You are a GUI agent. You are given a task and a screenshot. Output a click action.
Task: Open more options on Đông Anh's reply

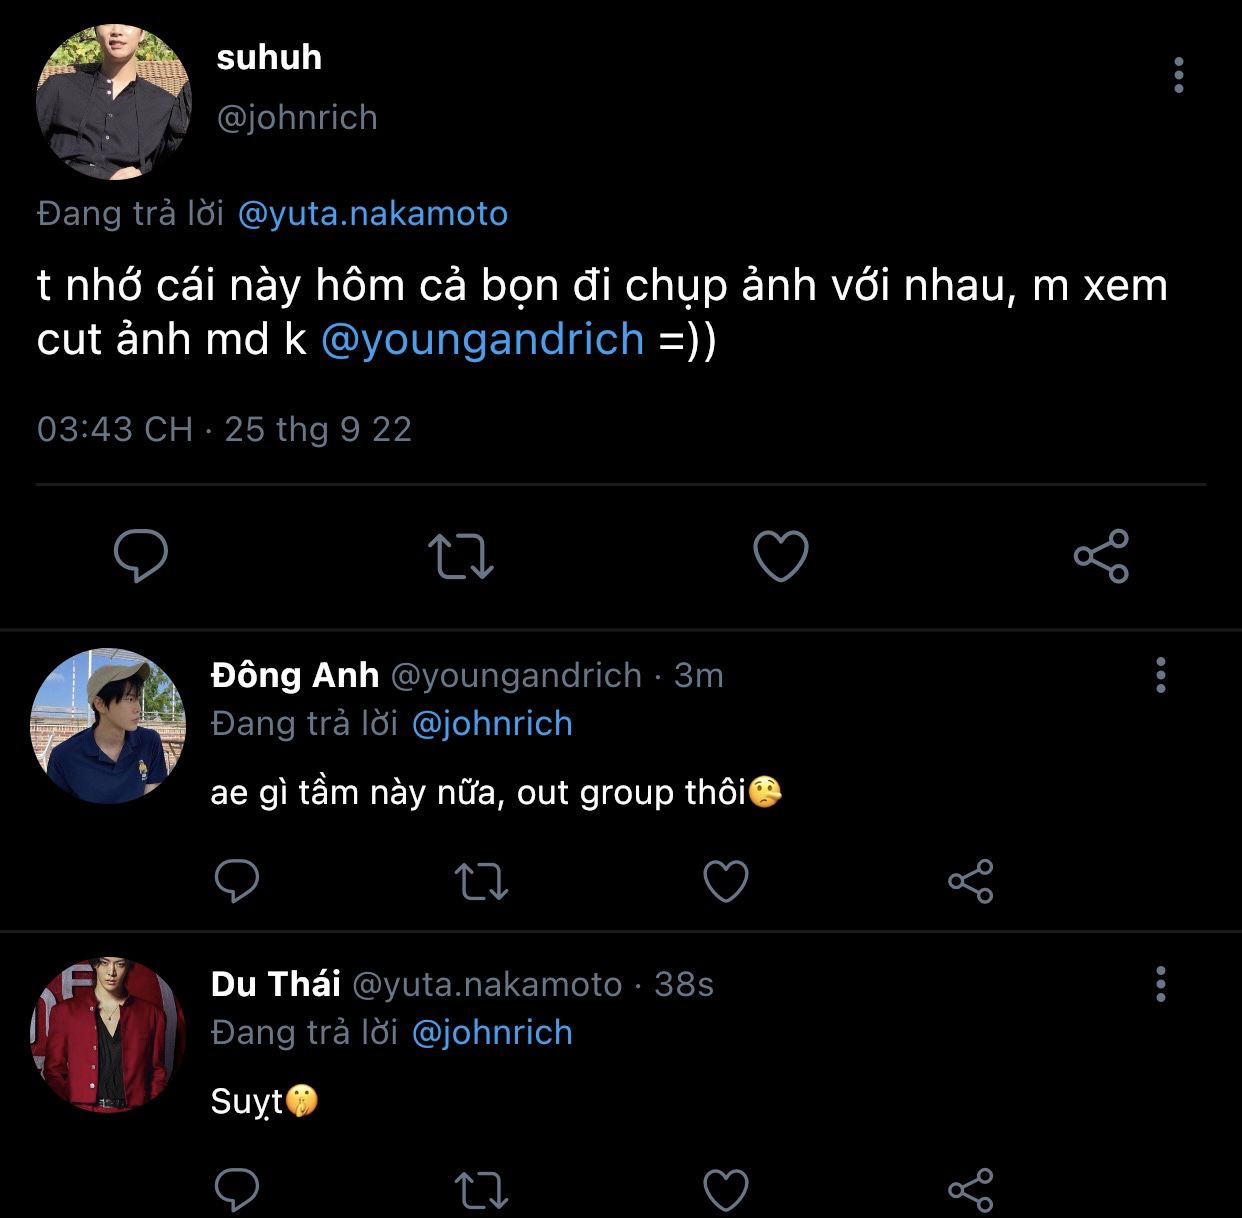tap(1160, 675)
